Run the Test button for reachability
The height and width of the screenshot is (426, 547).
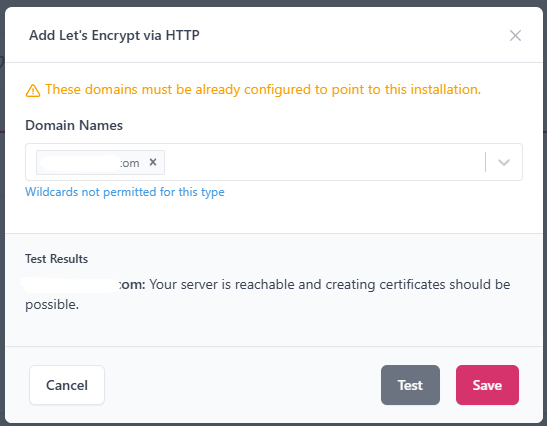410,385
